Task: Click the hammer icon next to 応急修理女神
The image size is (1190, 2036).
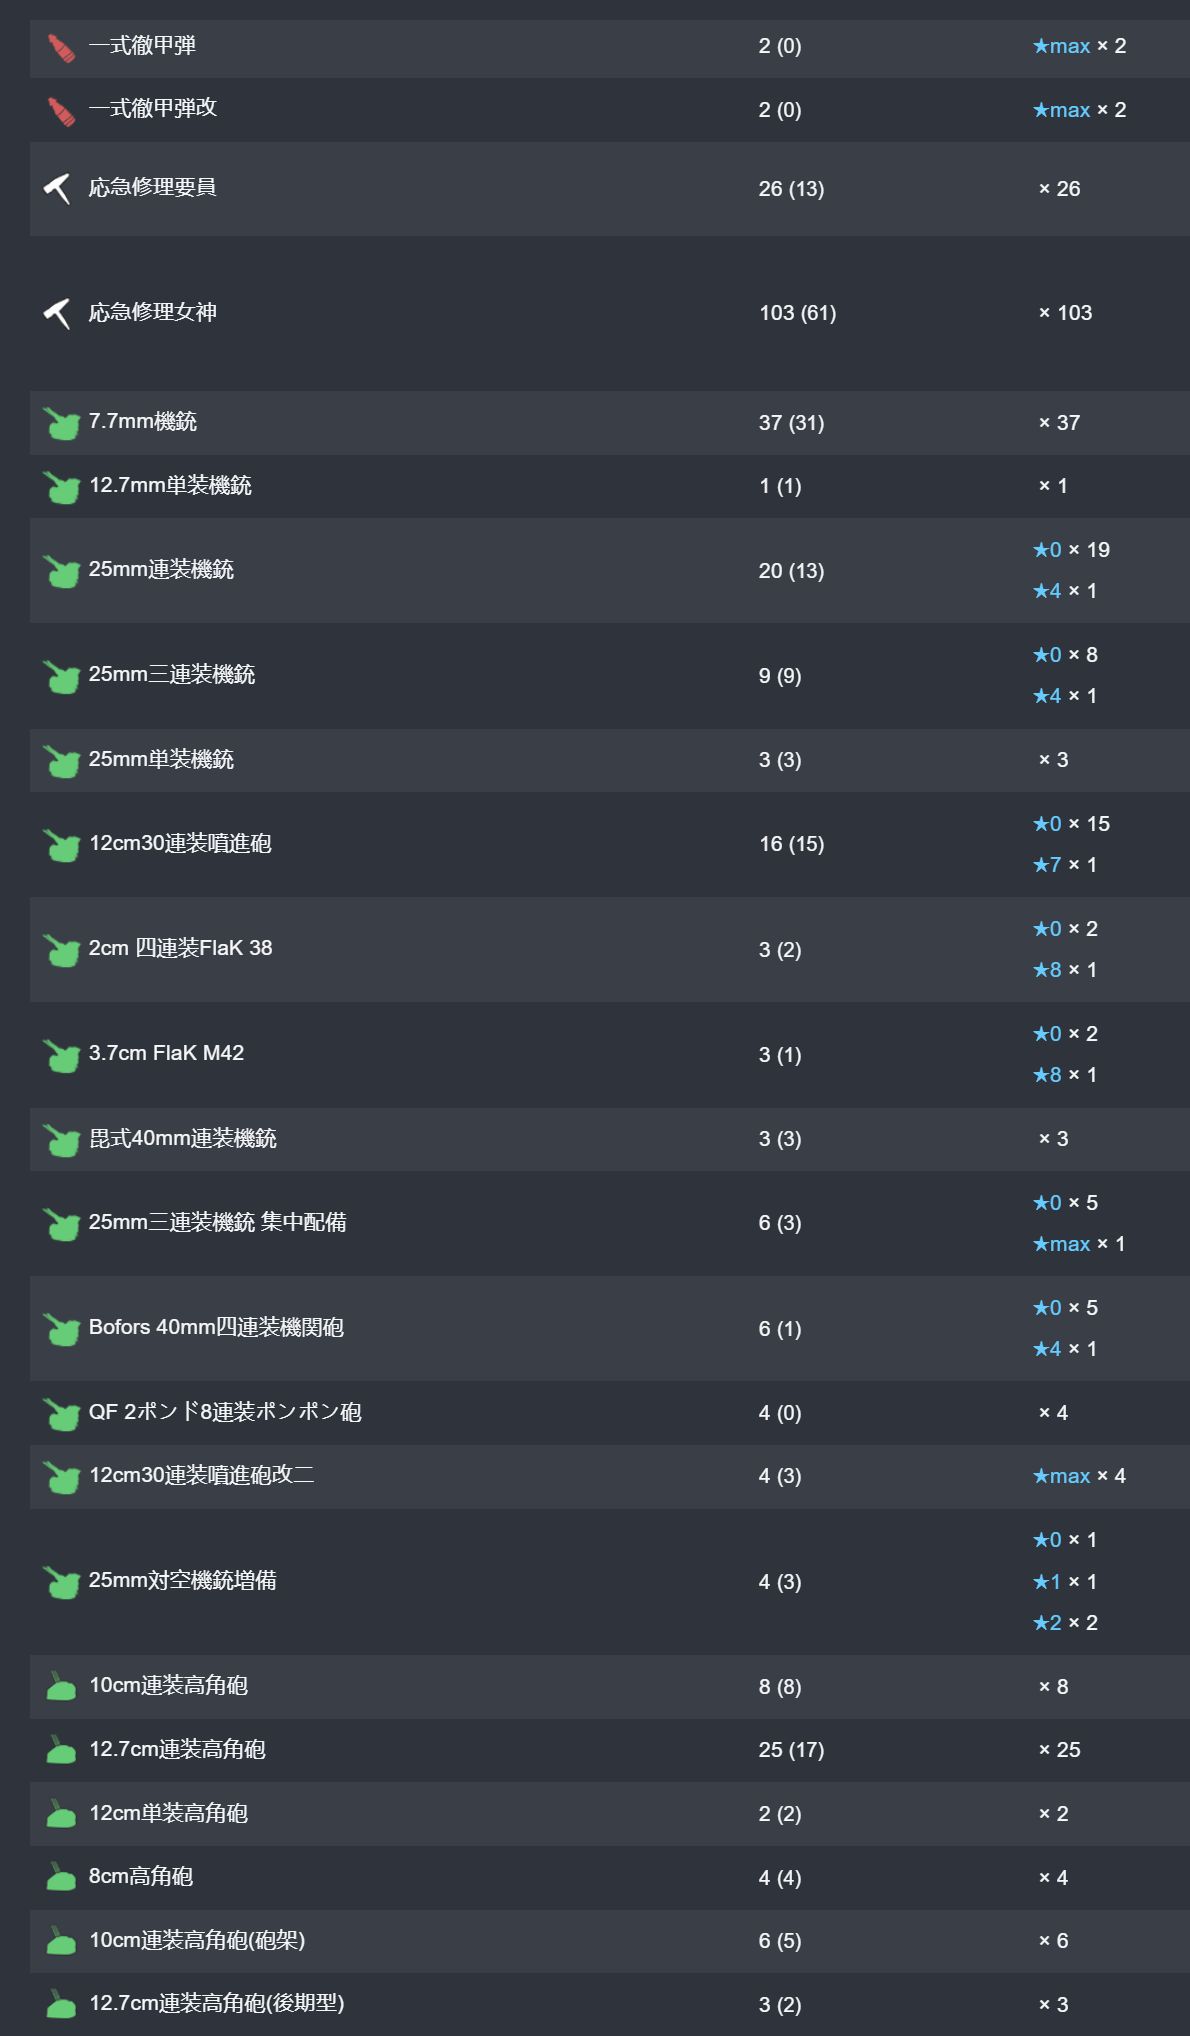Action: [58, 313]
